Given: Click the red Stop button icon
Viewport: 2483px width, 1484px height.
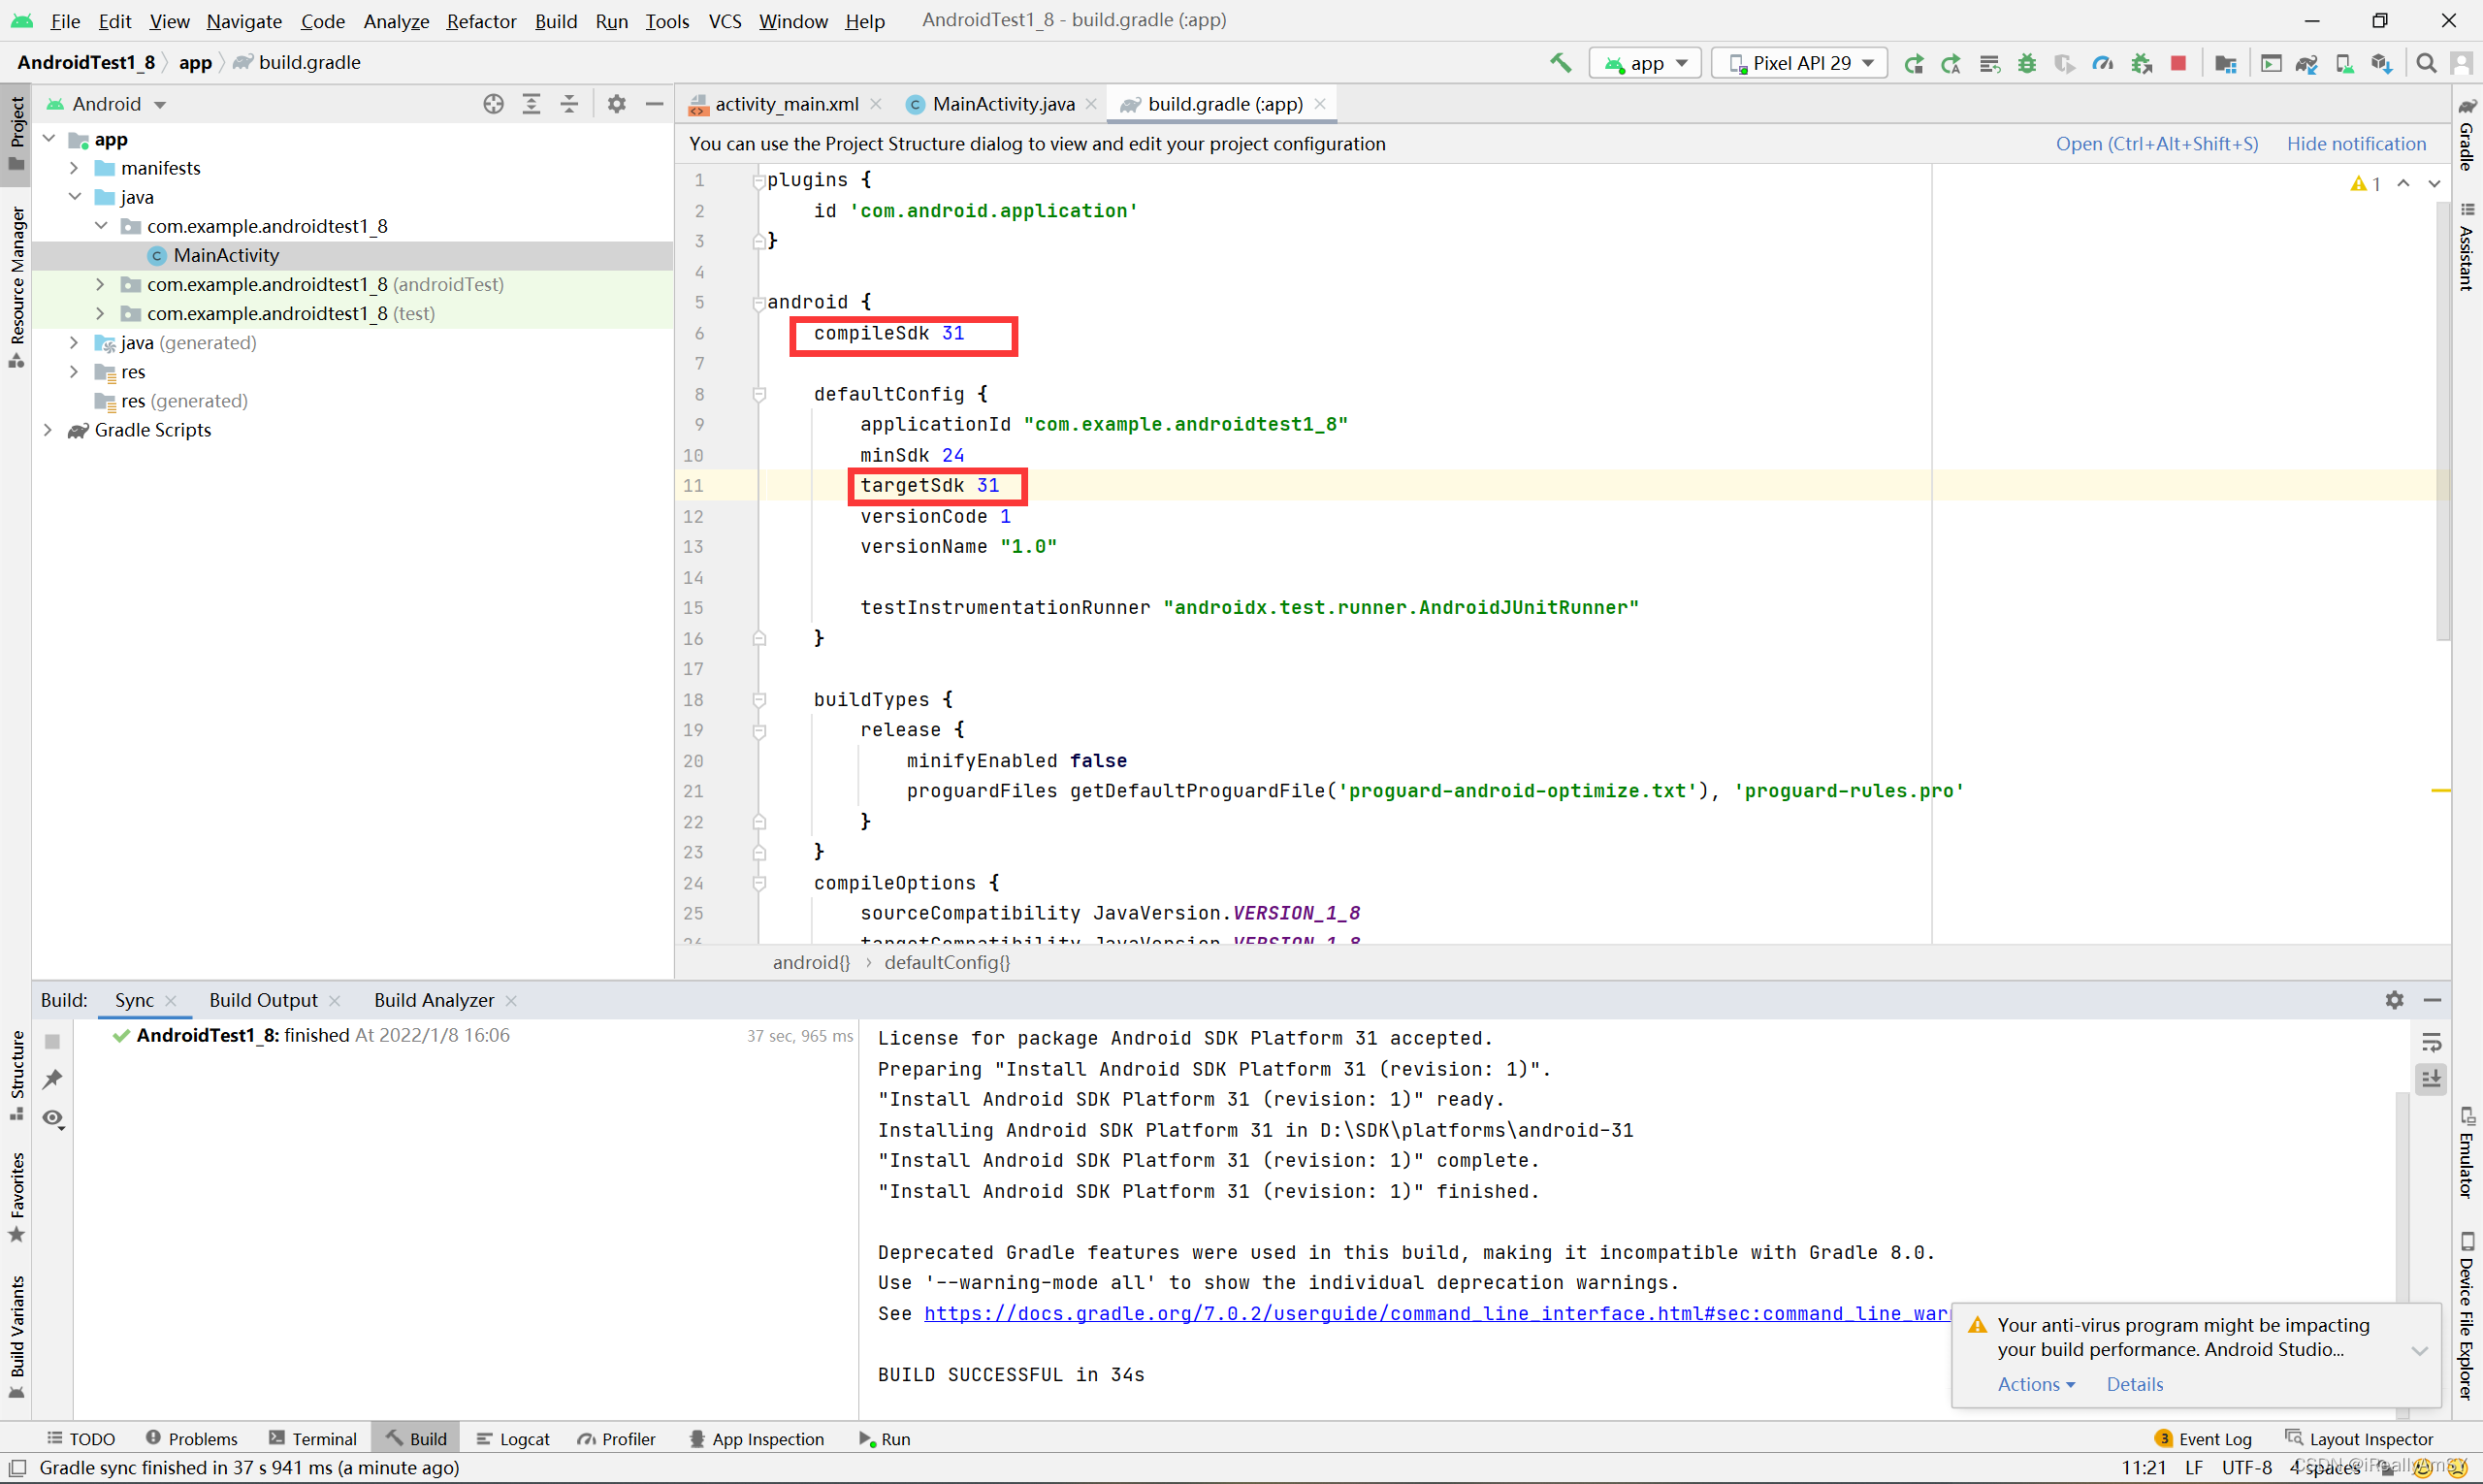Looking at the screenshot, I should (x=2178, y=63).
